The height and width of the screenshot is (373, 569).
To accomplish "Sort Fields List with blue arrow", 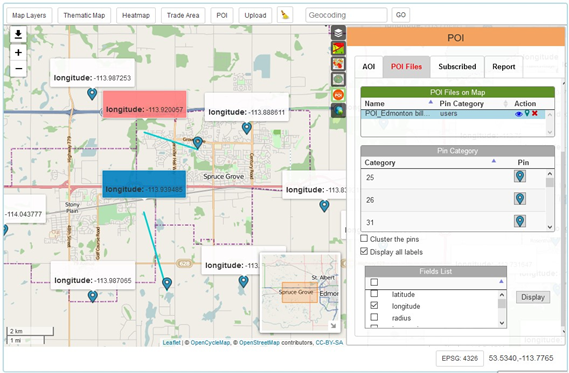I will [x=501, y=281].
